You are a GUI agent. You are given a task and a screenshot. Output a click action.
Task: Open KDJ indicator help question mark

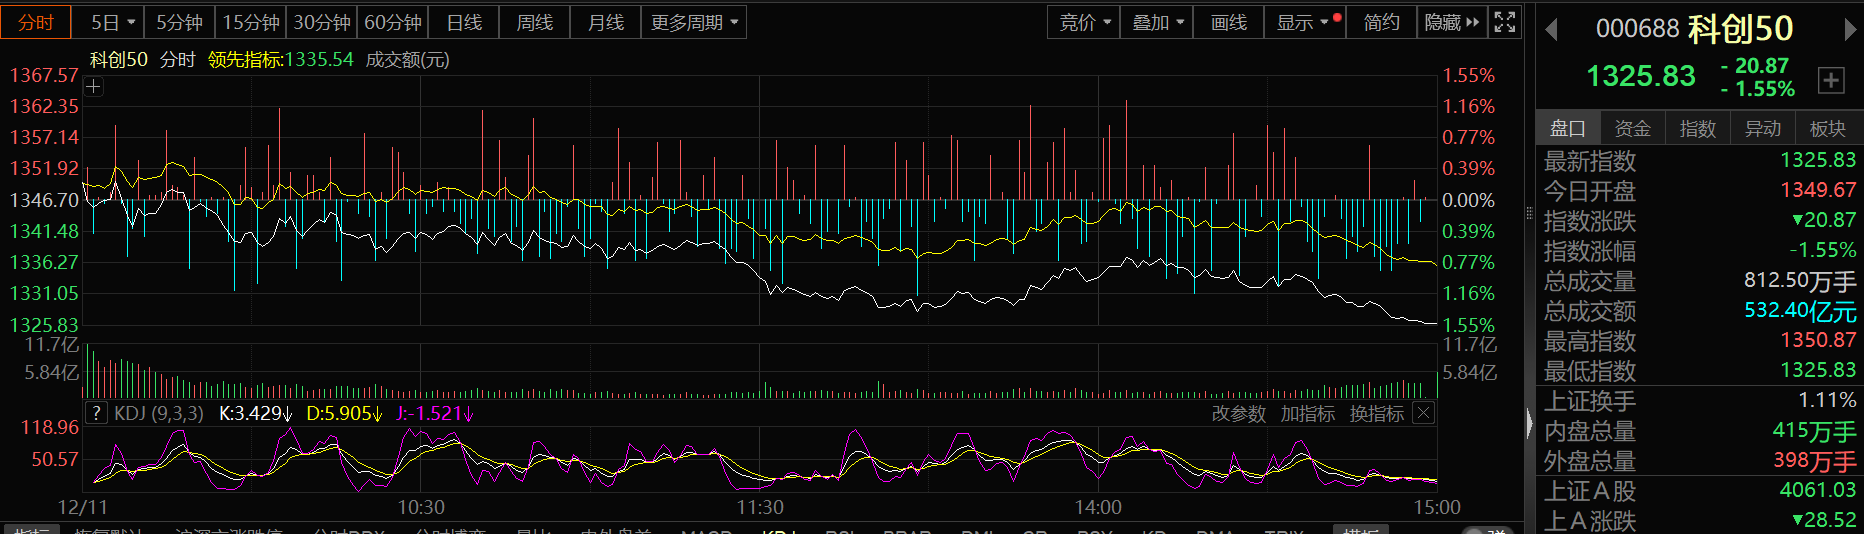point(96,413)
